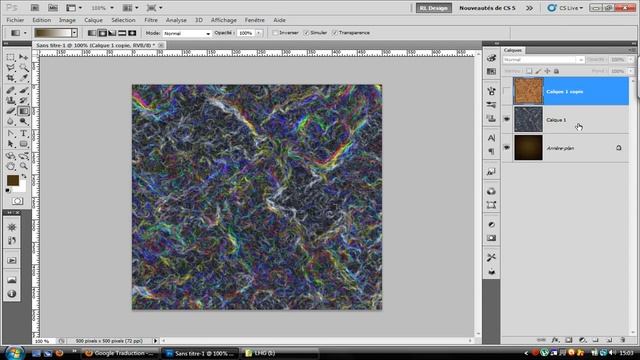Choose the radial gradient style
The width and height of the screenshot is (640, 360).
[102, 33]
